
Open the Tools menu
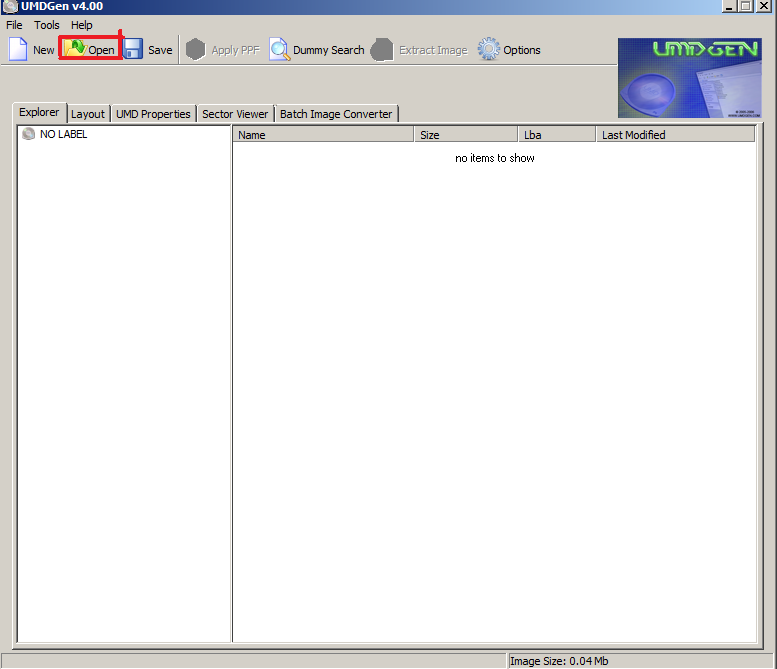[47, 25]
